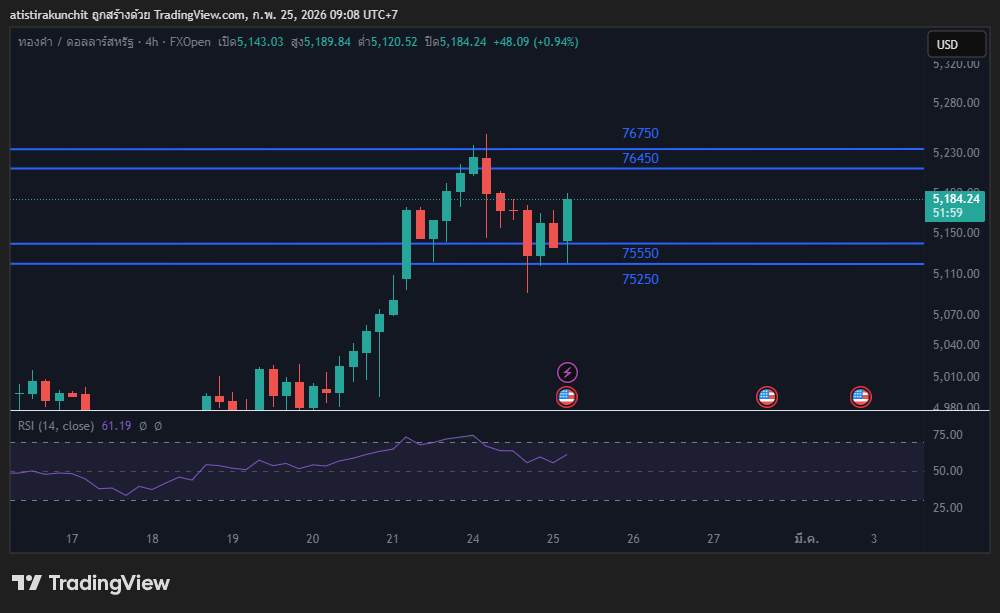Image resolution: width=1000 pixels, height=613 pixels.
Task: Click the 75.00 level on RSI scale
Action: [946, 435]
